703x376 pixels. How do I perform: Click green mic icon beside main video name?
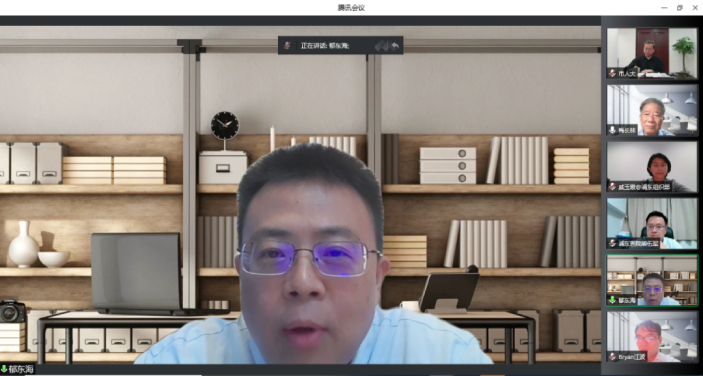(x=4, y=369)
